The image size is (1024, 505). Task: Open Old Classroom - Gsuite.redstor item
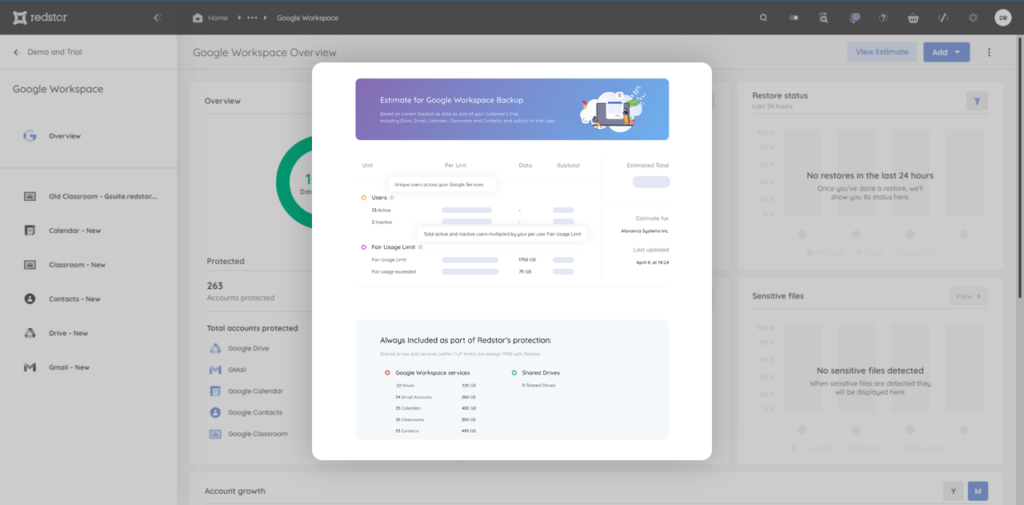(x=103, y=196)
